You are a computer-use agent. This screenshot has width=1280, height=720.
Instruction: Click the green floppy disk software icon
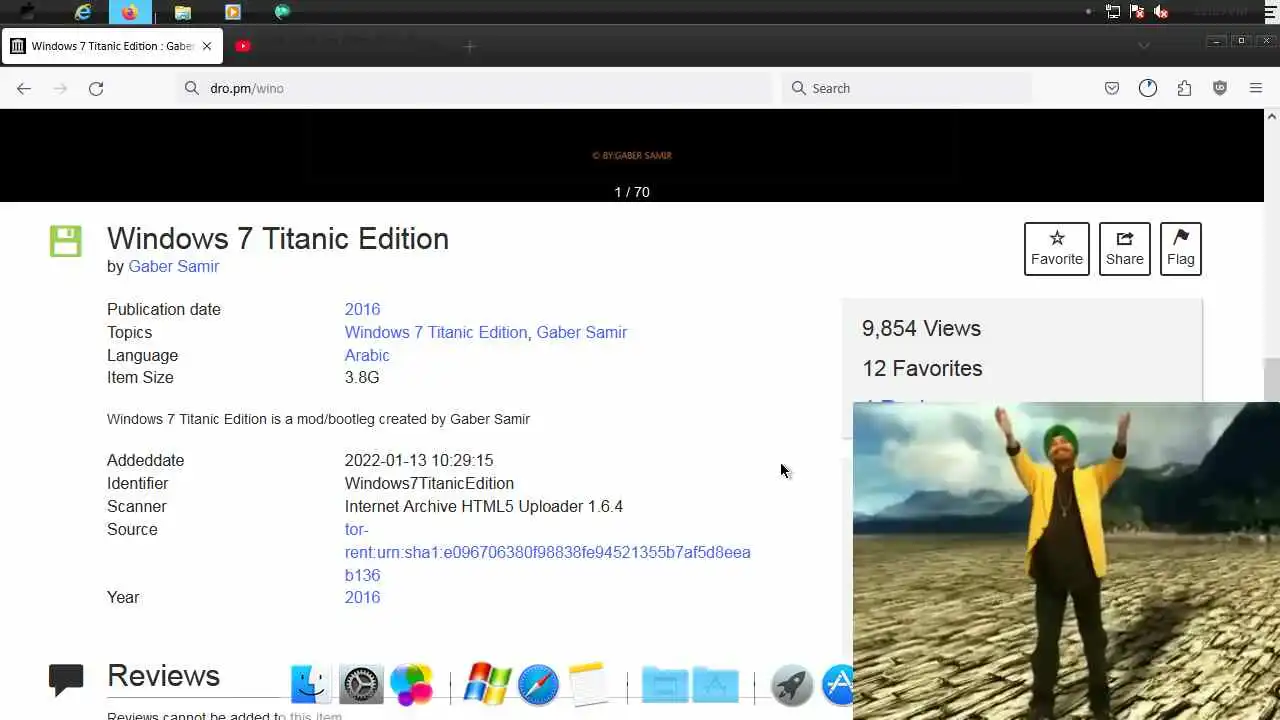click(x=66, y=241)
